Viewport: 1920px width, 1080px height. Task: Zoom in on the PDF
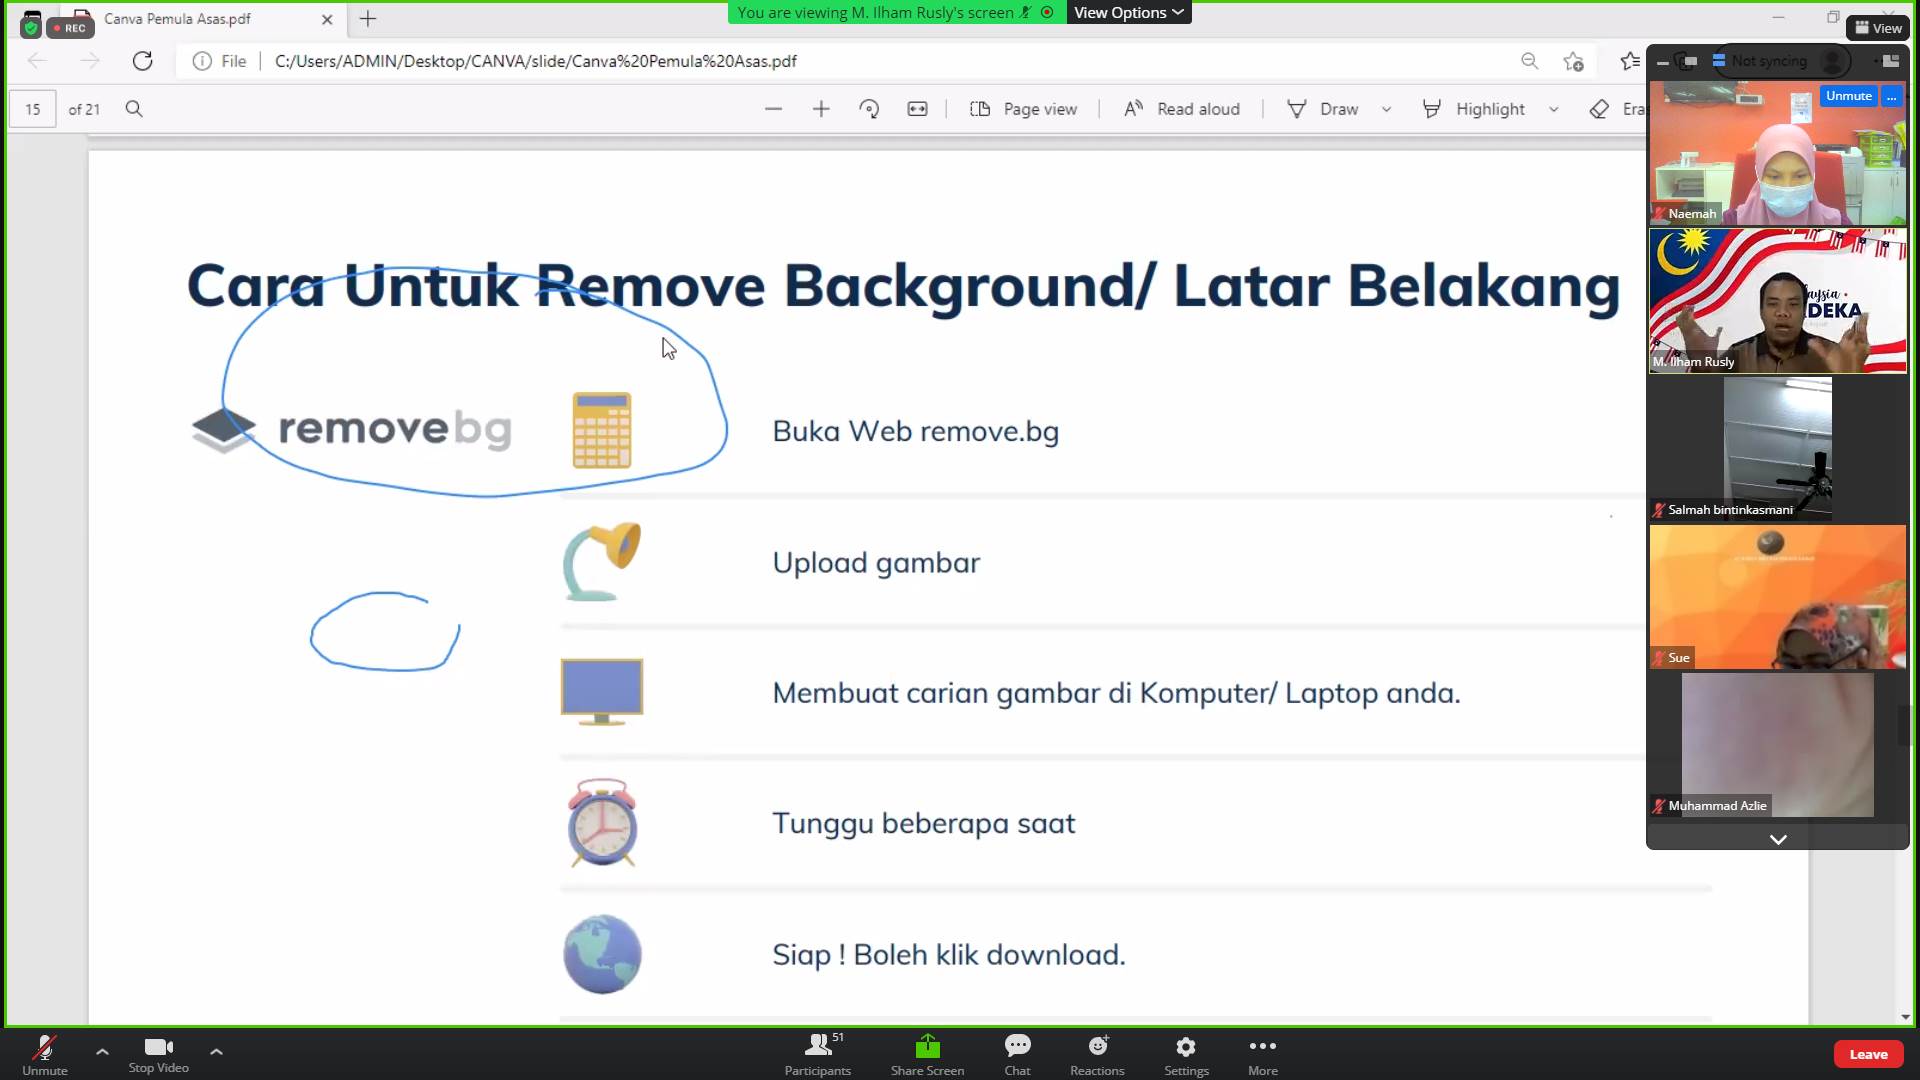pyautogui.click(x=821, y=109)
